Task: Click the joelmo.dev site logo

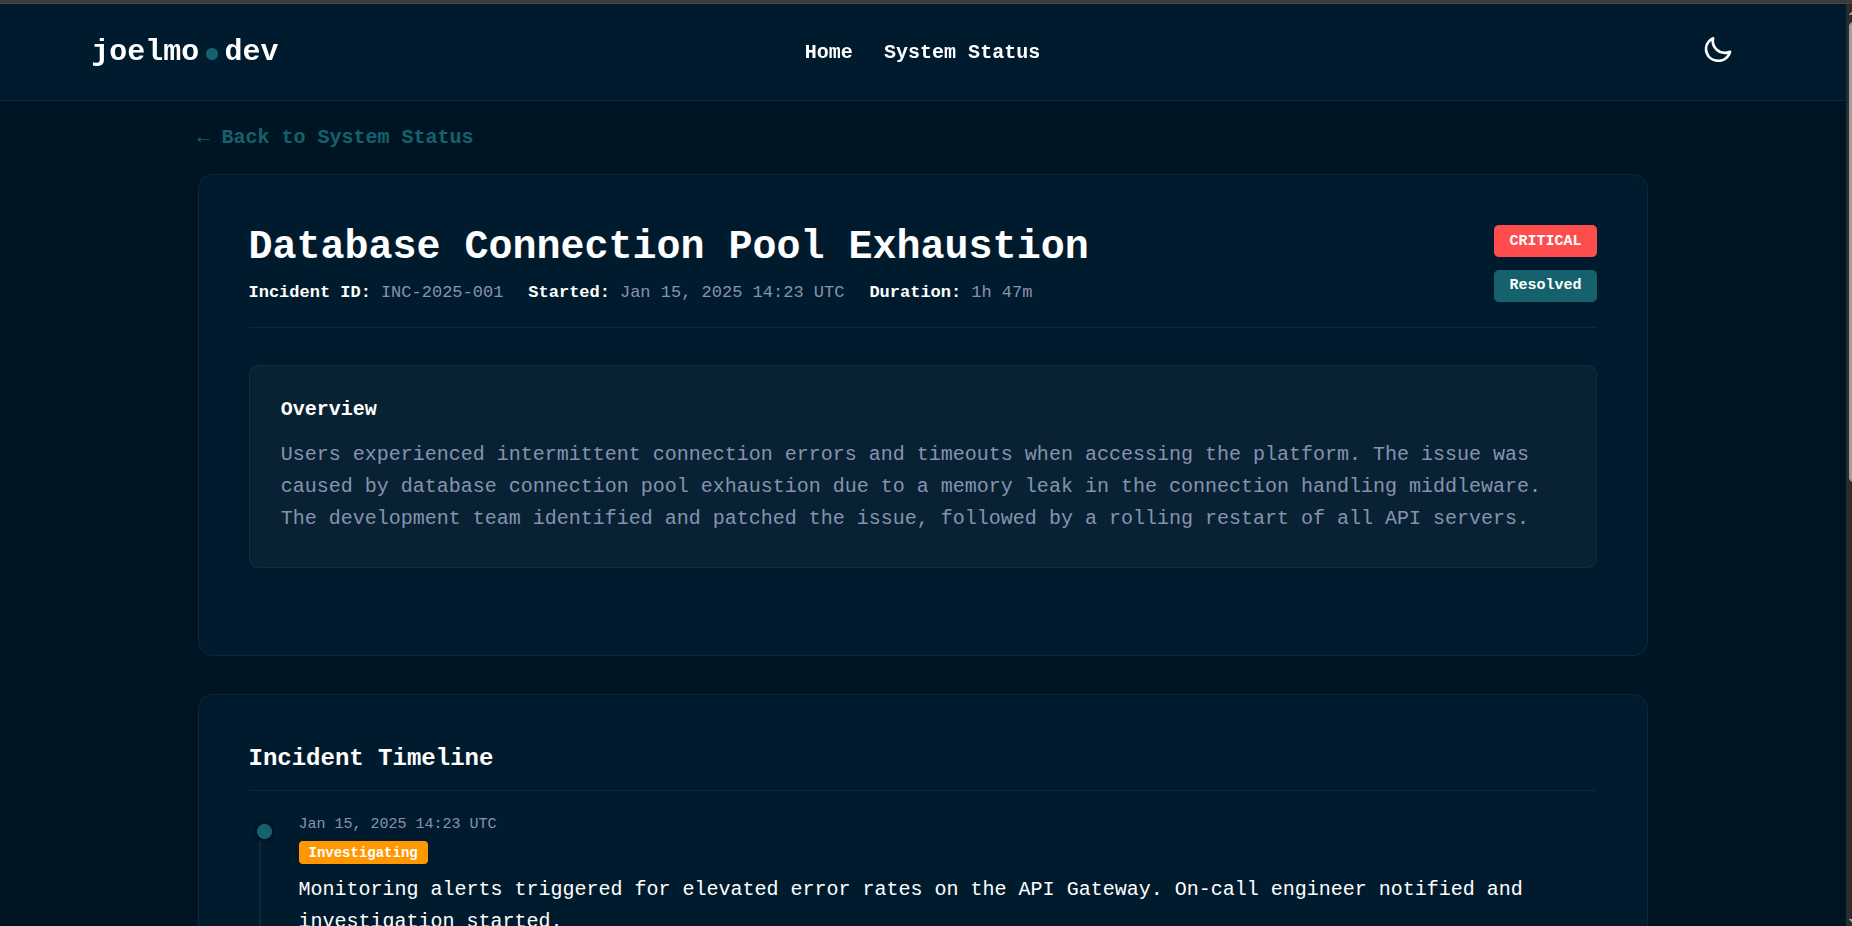Action: [185, 51]
